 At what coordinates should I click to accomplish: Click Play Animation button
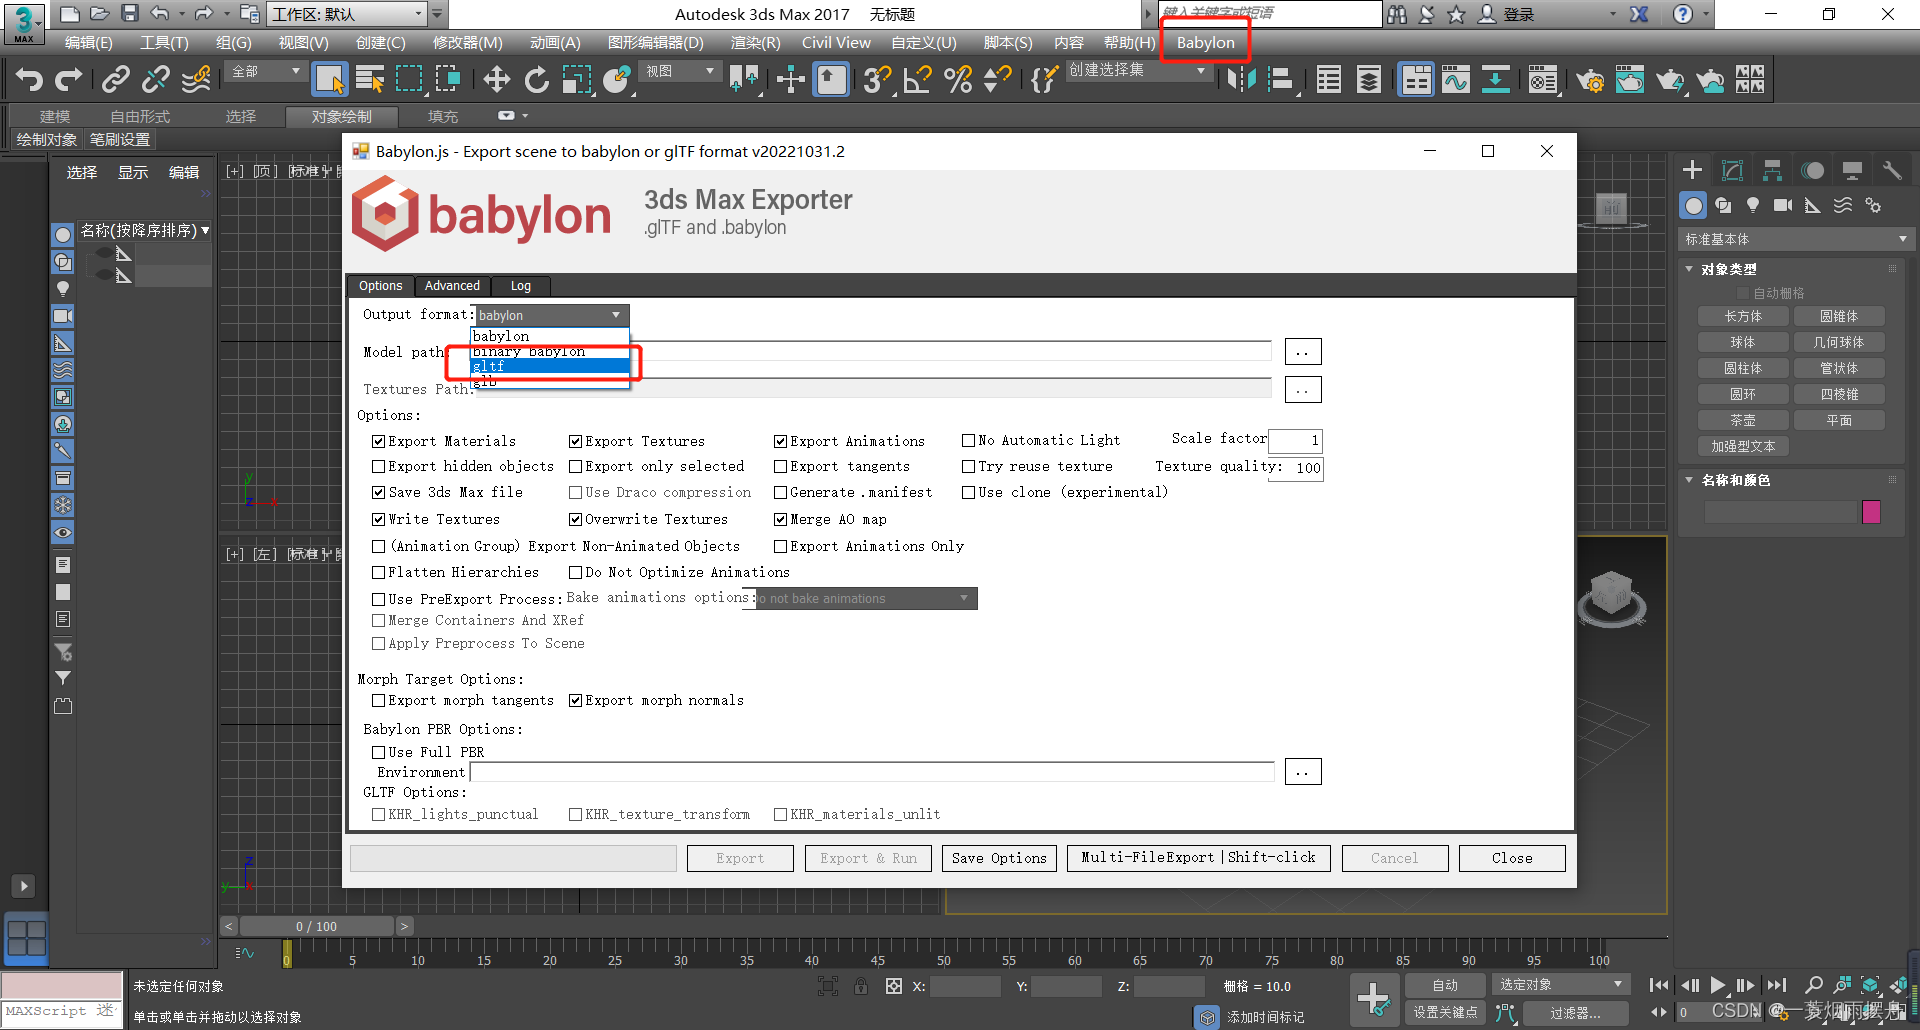pyautogui.click(x=1718, y=985)
